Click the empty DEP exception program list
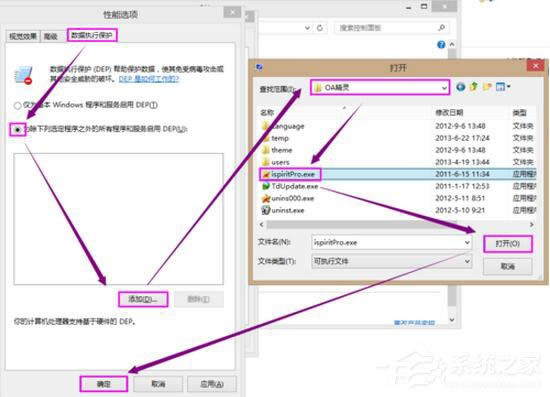The width and height of the screenshot is (550, 397). coord(119,219)
